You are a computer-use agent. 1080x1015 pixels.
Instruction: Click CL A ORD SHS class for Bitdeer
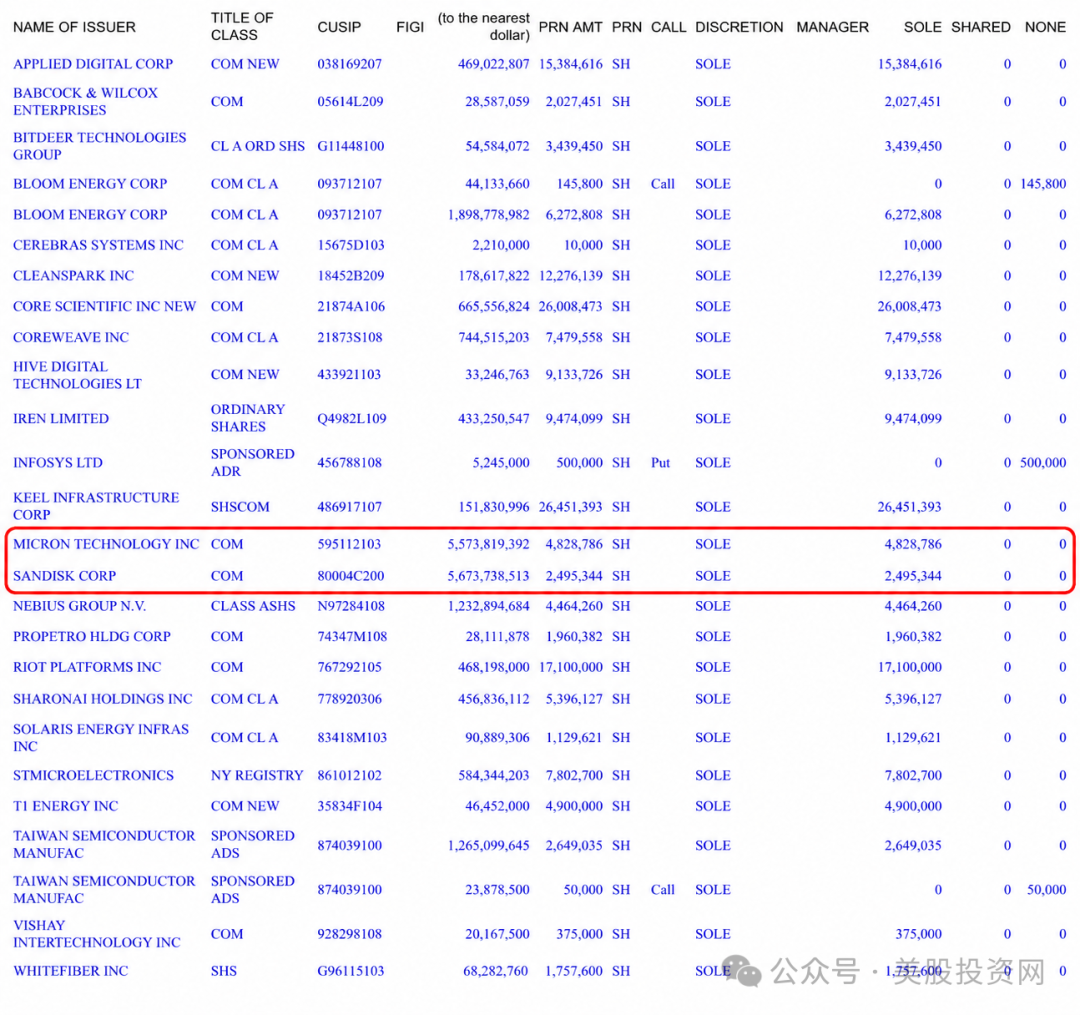[258, 146]
